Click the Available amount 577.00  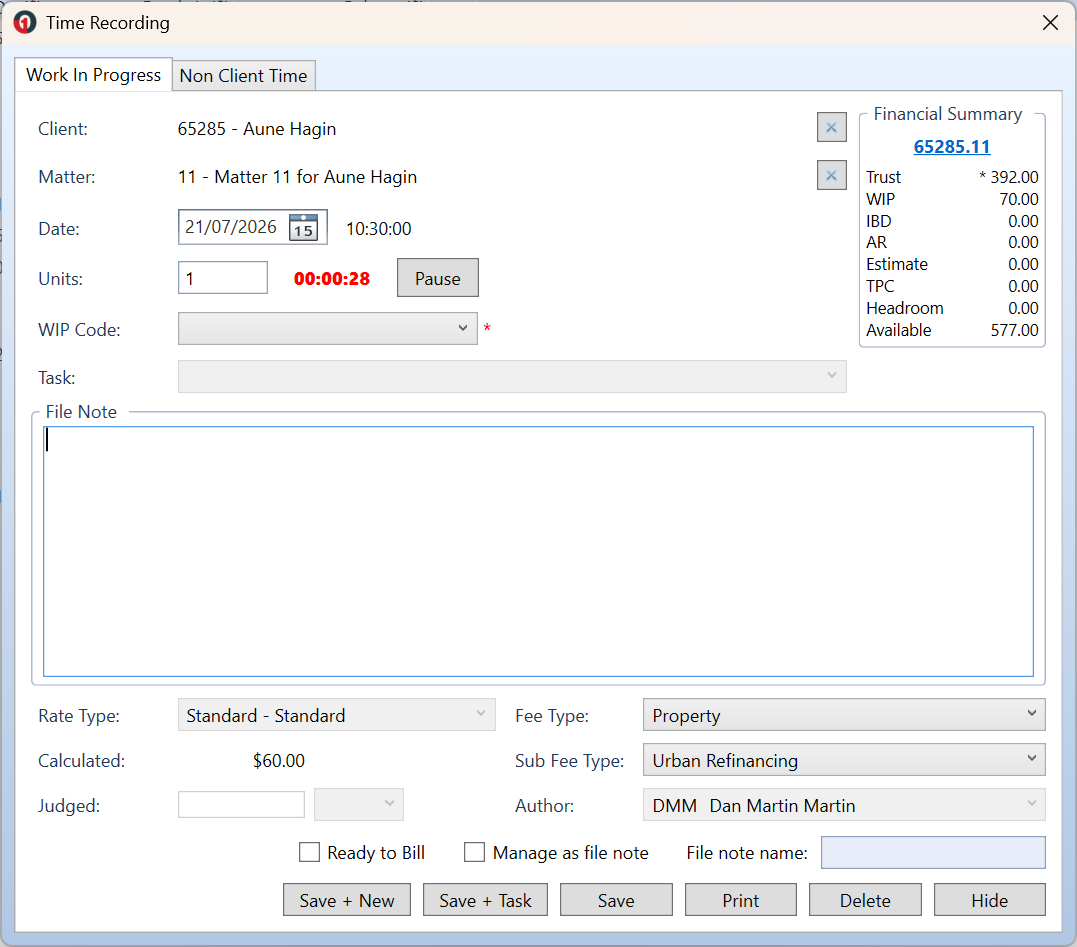[x=1014, y=330]
